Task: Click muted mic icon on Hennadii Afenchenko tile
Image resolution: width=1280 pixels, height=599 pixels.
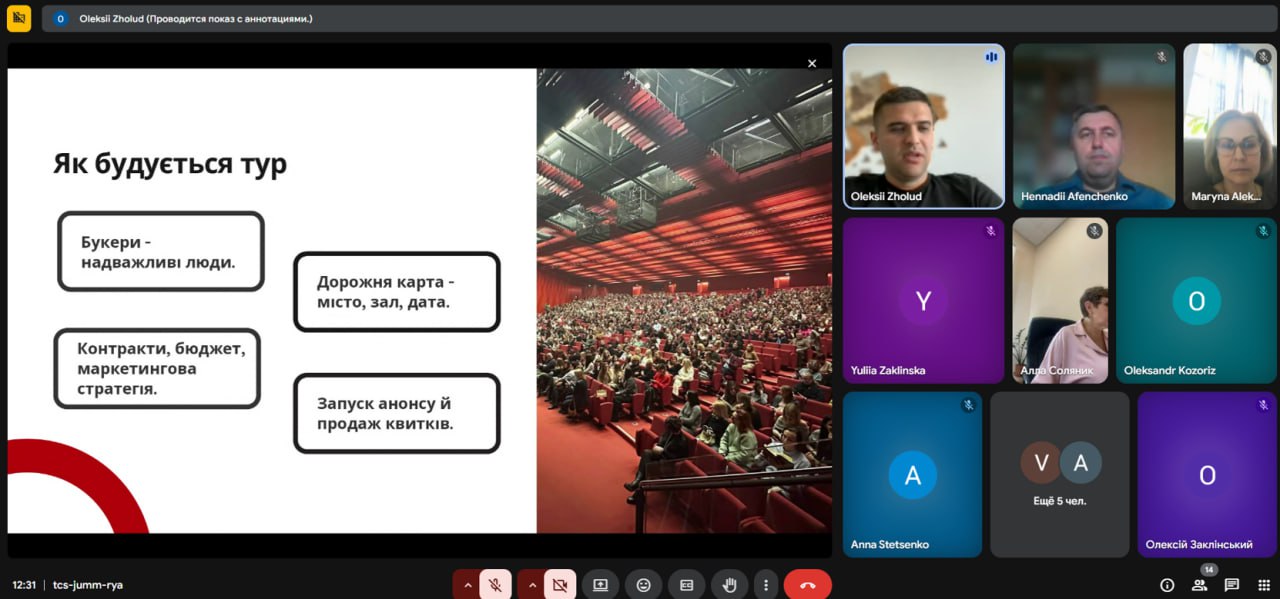Action: [1161, 57]
